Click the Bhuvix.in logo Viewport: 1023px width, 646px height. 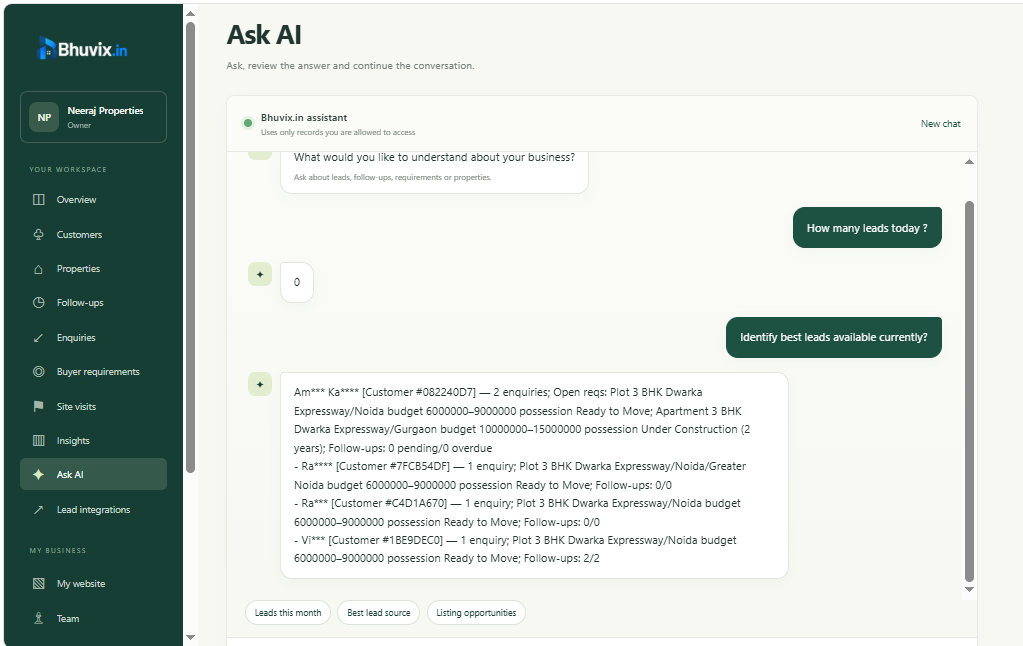[x=82, y=48]
